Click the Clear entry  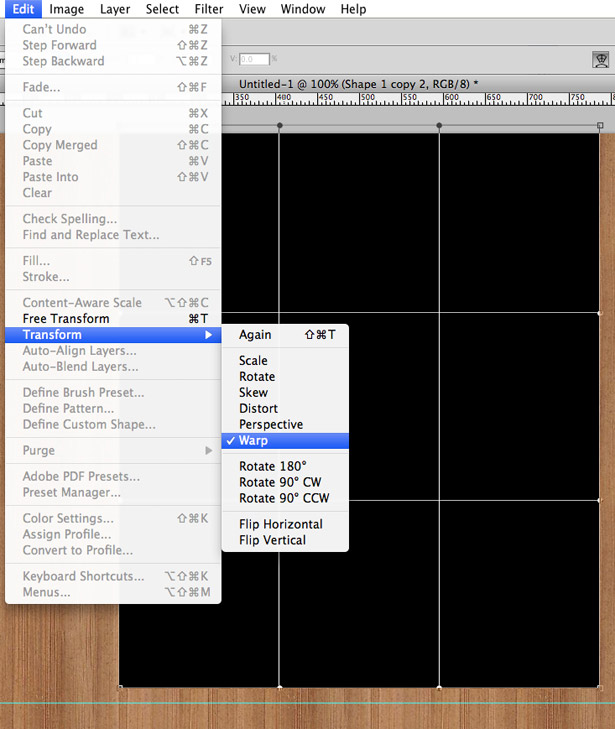[x=113, y=193]
